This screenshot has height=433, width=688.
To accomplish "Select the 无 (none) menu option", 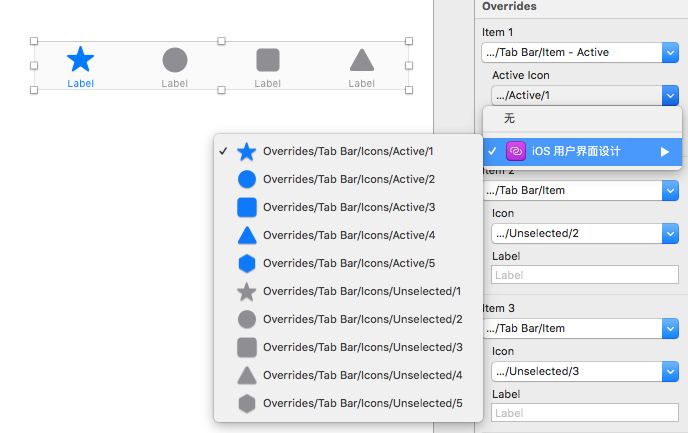I will [510, 119].
